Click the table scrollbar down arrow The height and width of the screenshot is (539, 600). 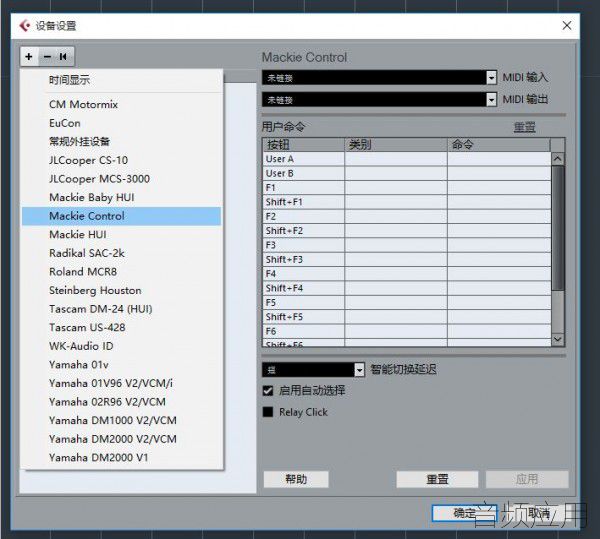pos(558,339)
